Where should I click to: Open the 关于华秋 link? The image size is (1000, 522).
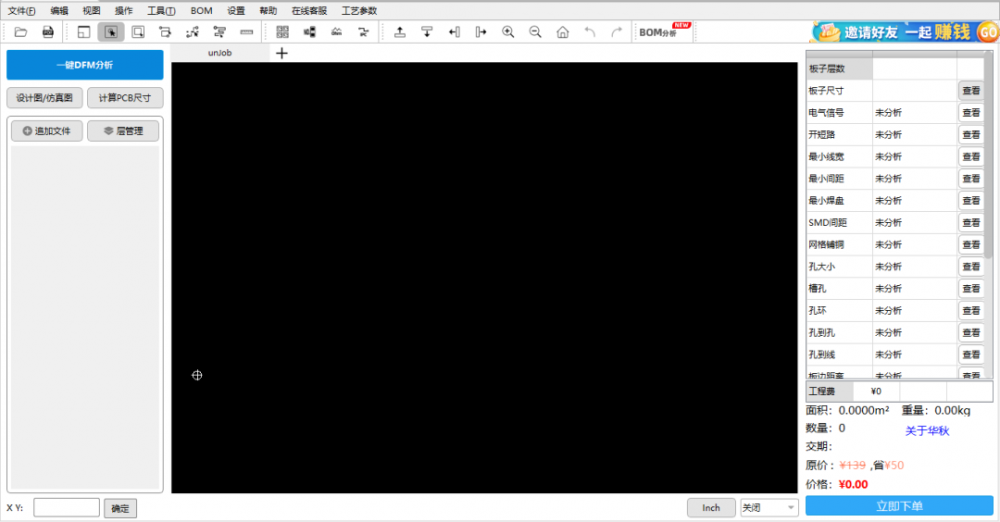tap(927, 431)
